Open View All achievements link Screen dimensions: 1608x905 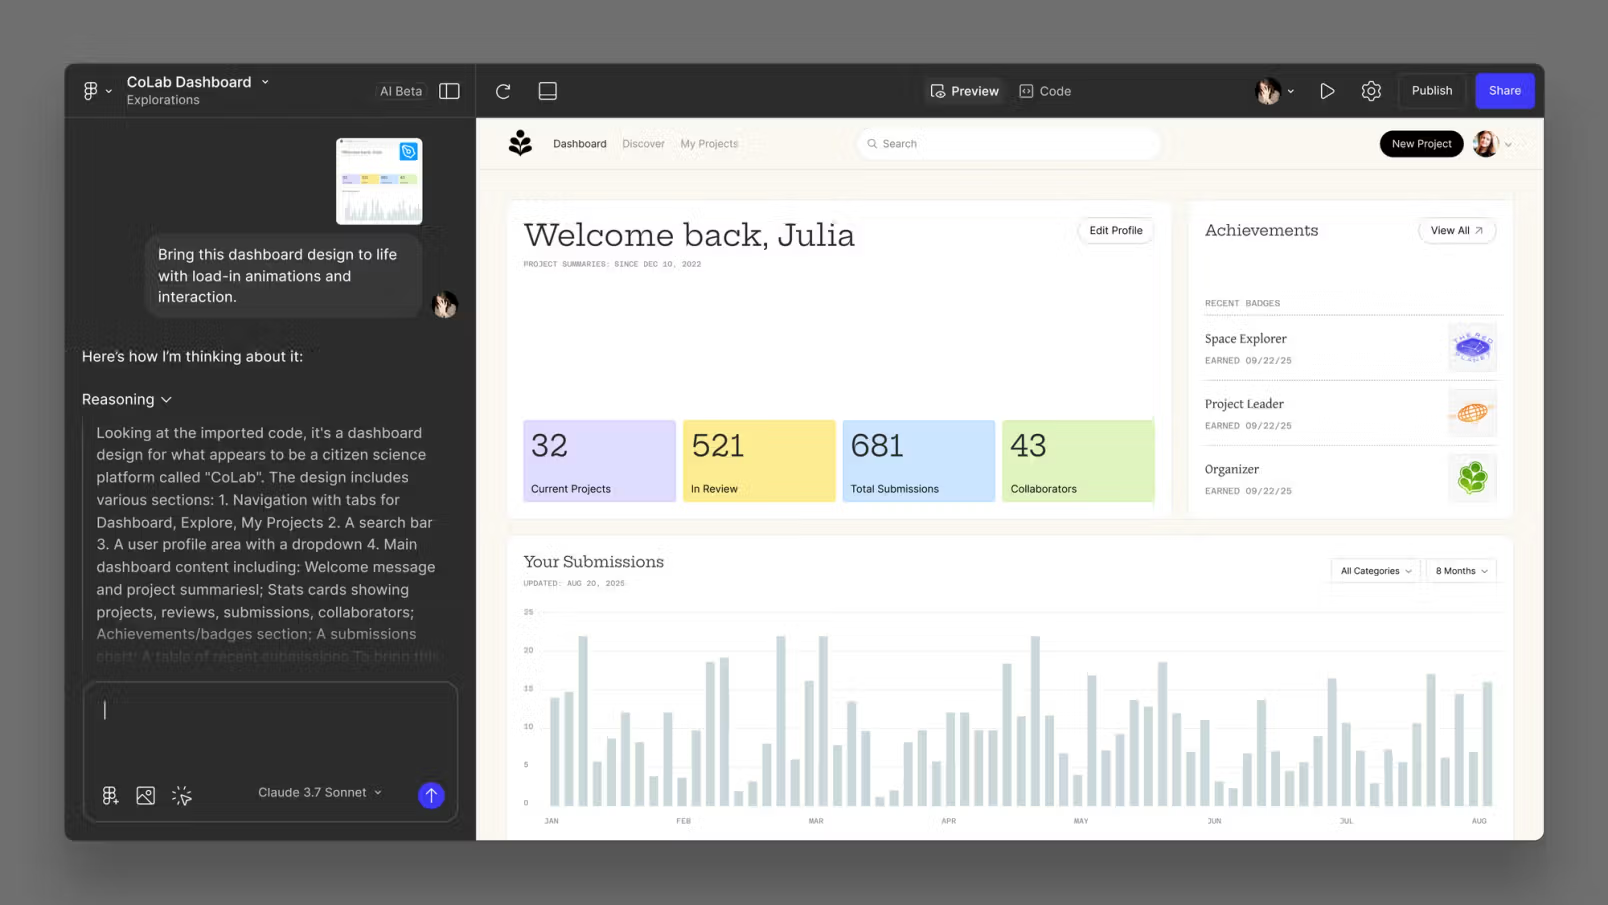point(1456,230)
